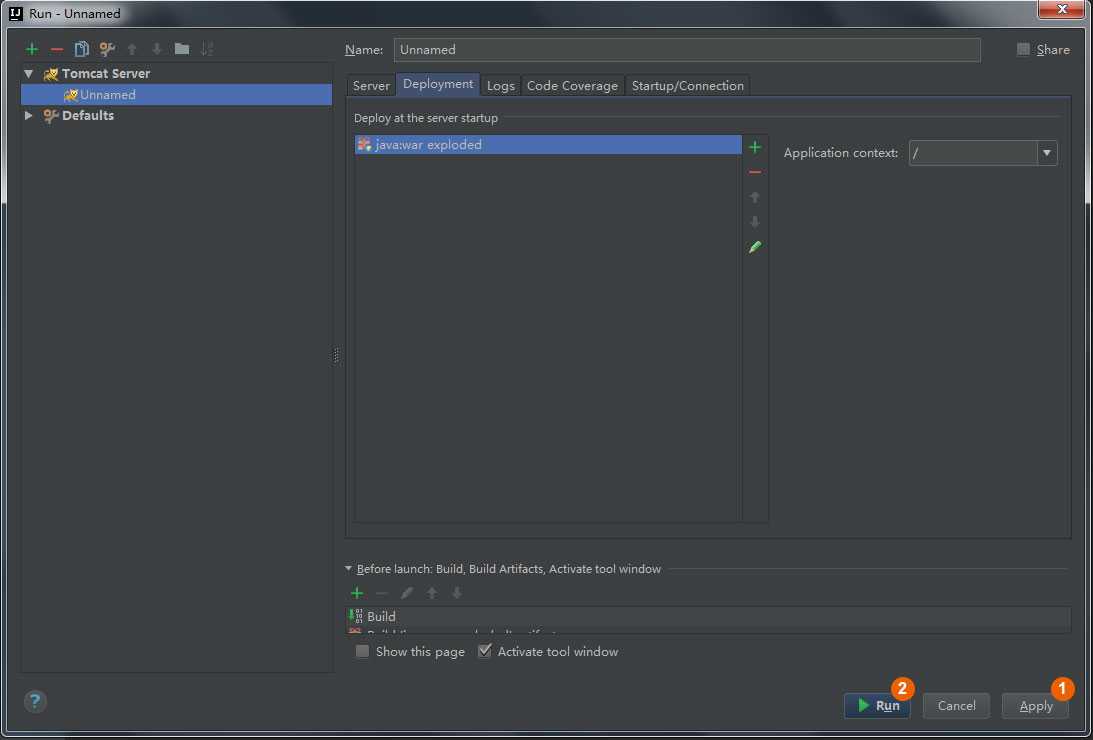Image resolution: width=1093 pixels, height=740 pixels.
Task: Toggle the Share checkbox
Action: (x=1023, y=49)
